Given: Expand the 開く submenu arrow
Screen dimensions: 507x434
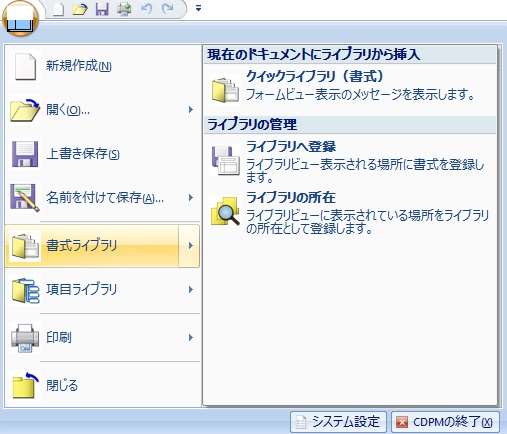Looking at the screenshot, I should pyautogui.click(x=191, y=110).
